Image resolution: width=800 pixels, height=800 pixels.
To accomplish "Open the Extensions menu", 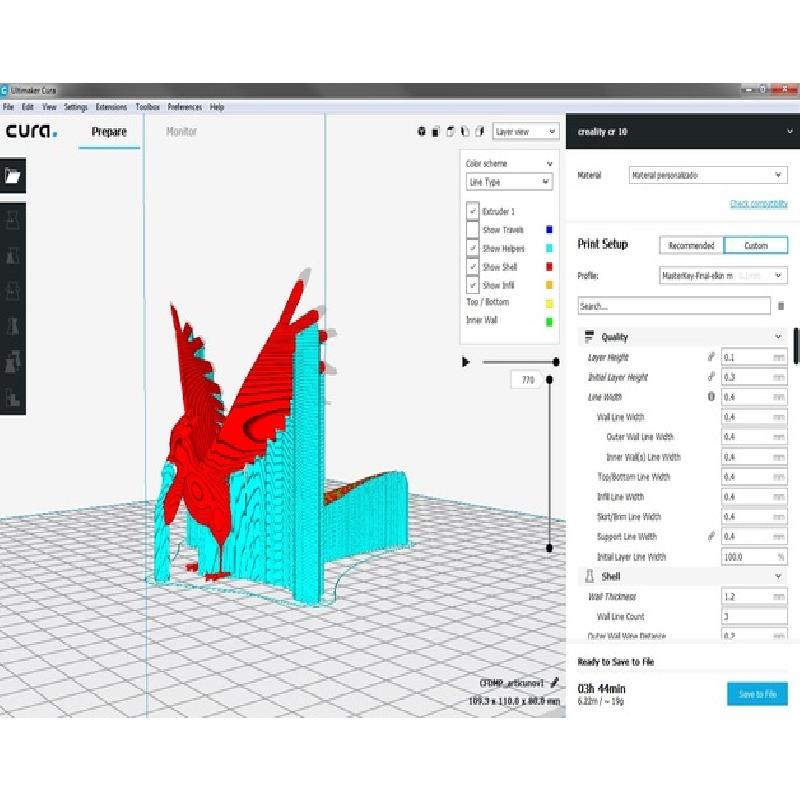I will (x=111, y=107).
